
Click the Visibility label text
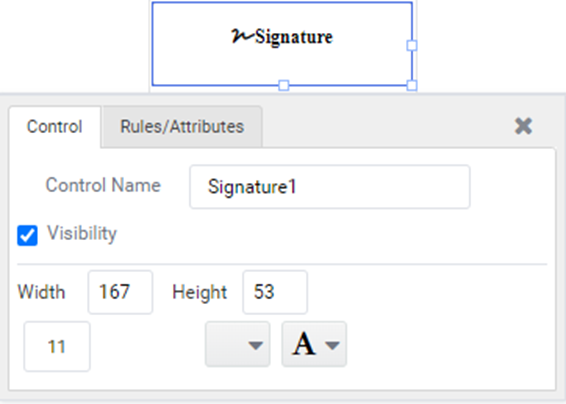pos(82,234)
